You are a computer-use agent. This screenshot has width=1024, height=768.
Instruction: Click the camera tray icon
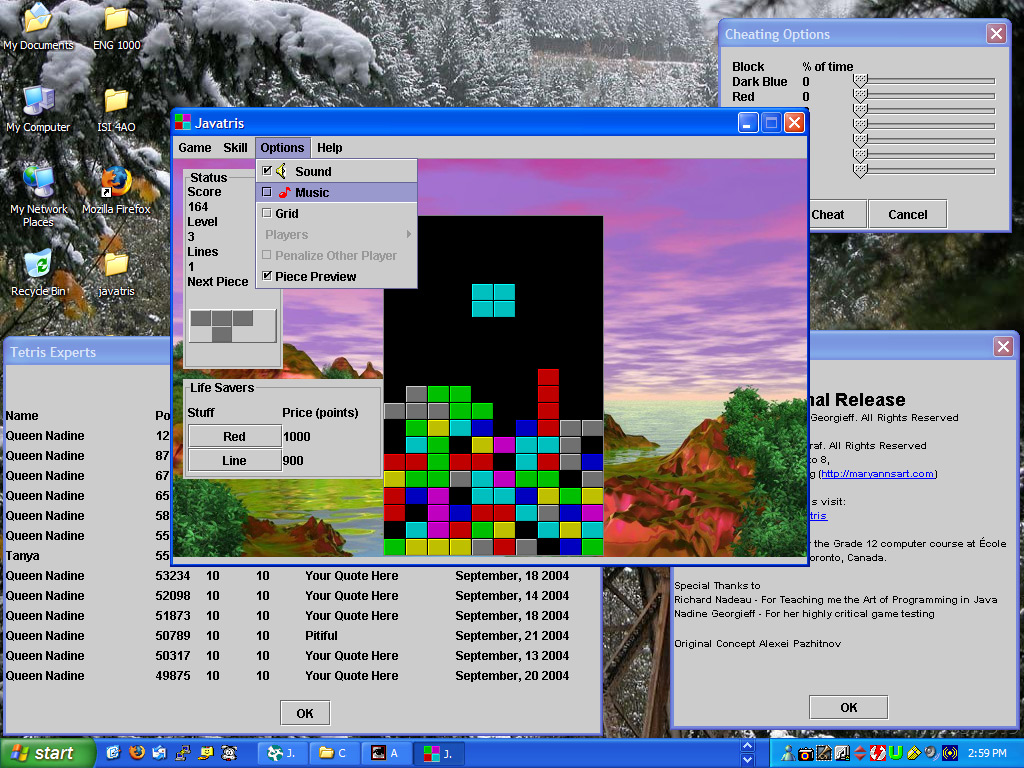pos(806,754)
